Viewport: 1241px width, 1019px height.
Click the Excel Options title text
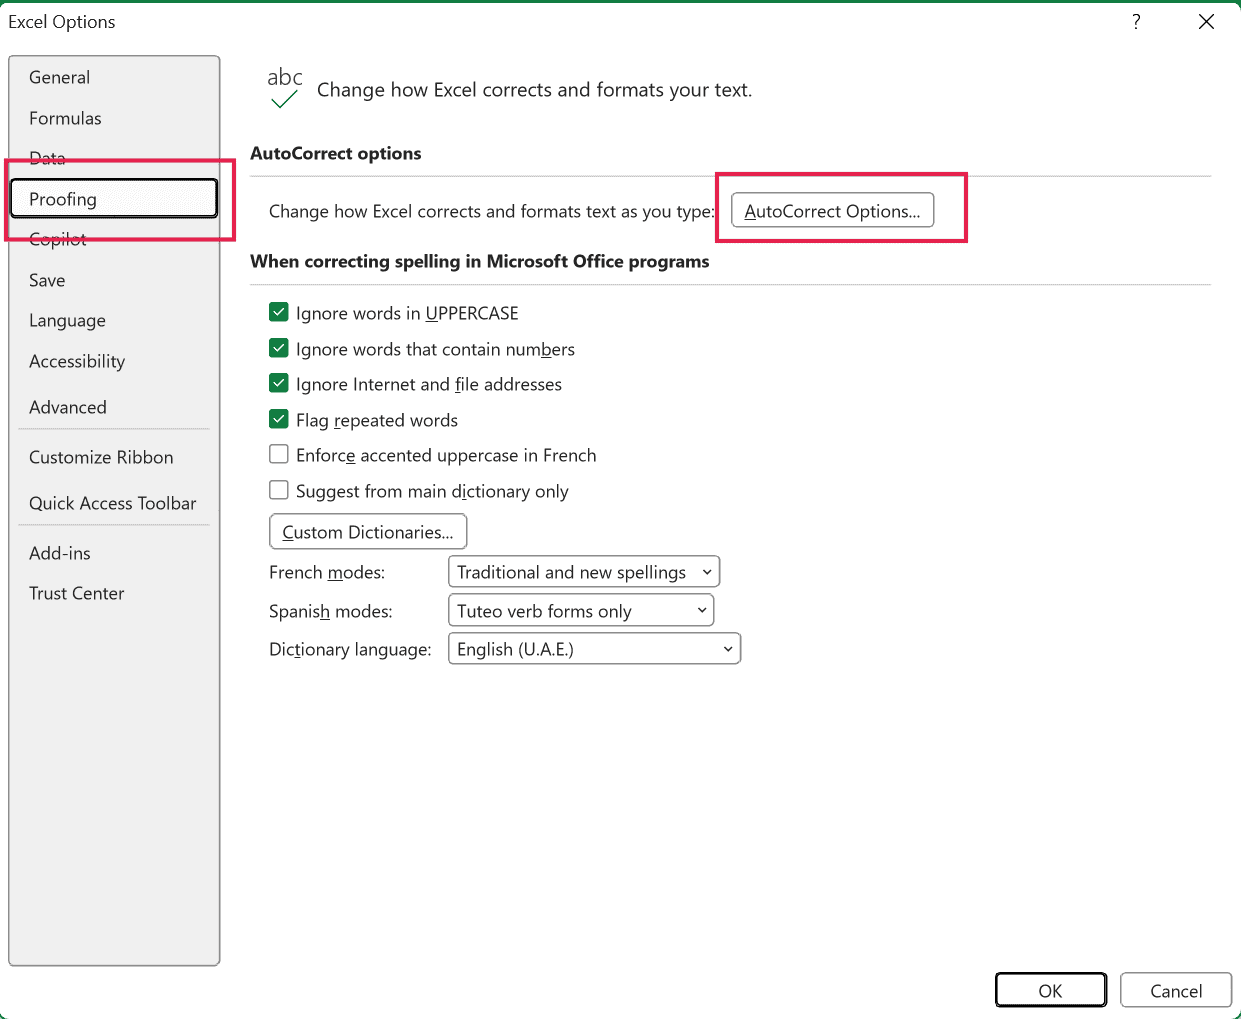coord(62,22)
